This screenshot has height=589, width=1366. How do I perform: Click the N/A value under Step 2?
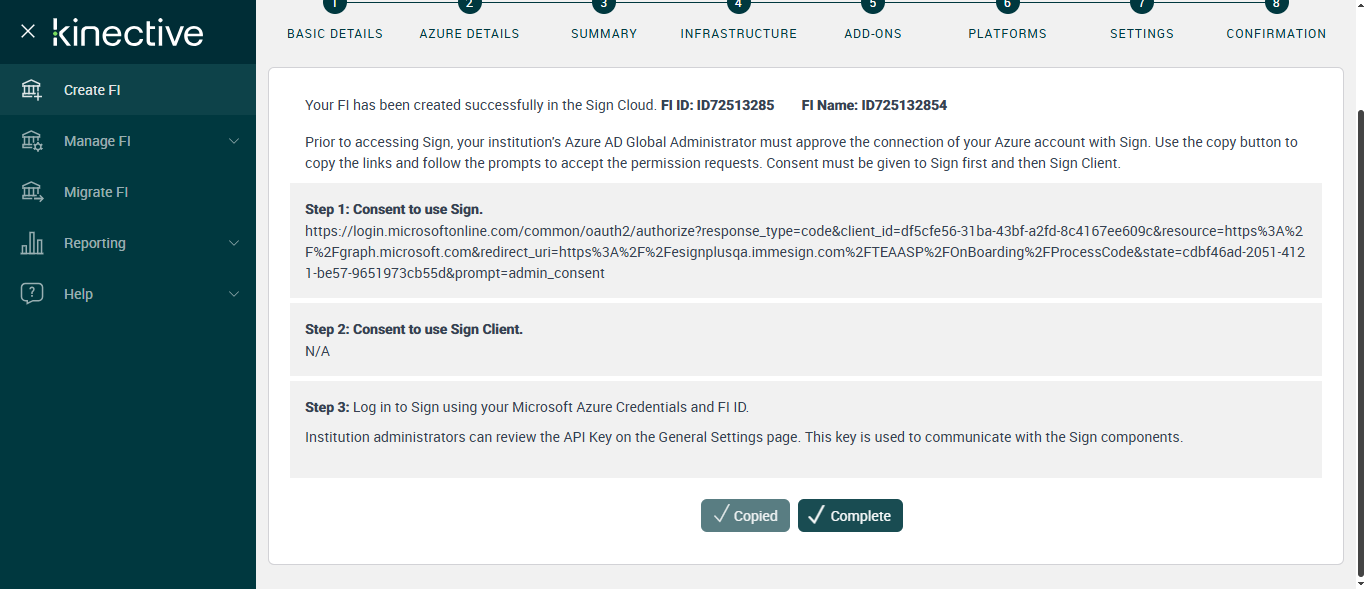pyautogui.click(x=317, y=352)
